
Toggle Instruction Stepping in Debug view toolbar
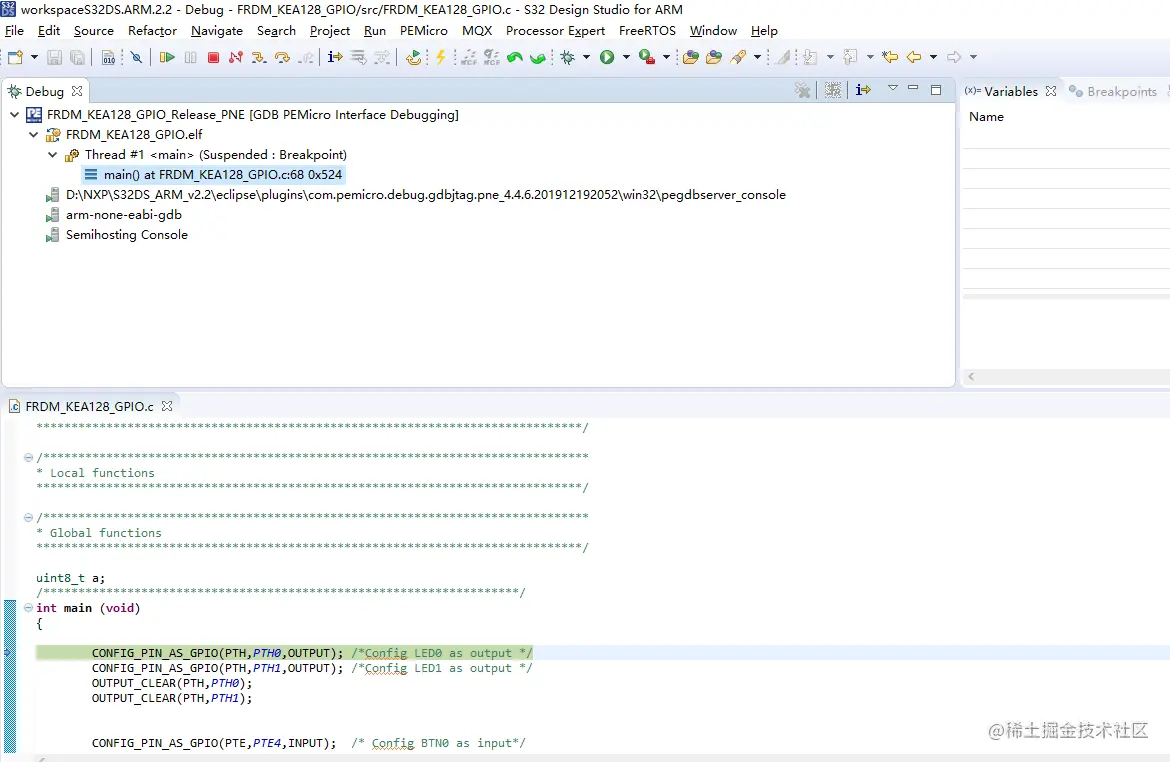863,90
